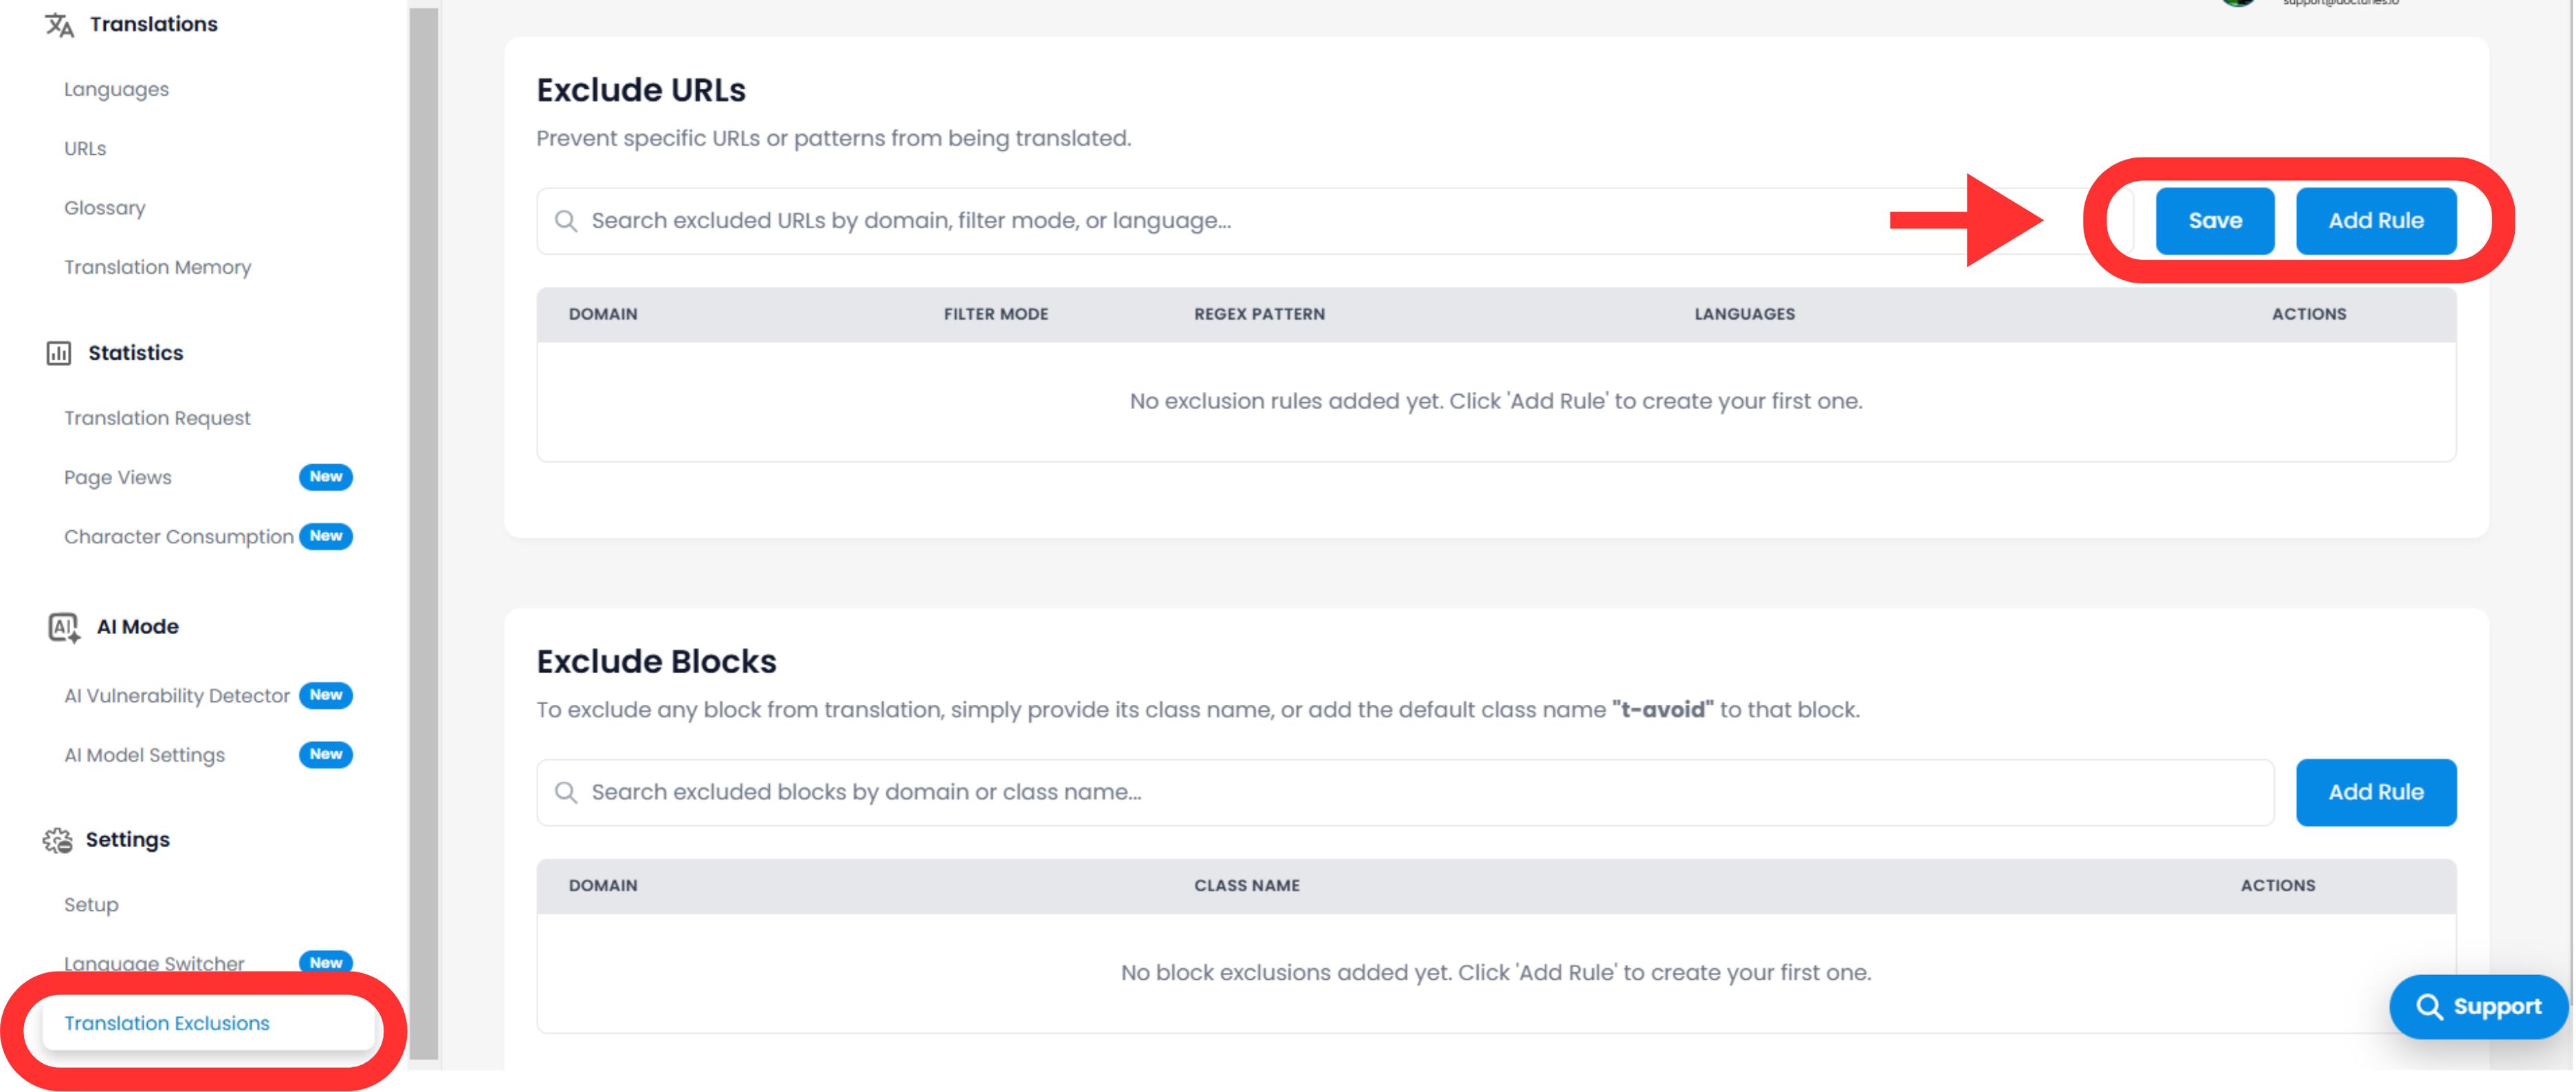Open the Glossary page
Viewport: 2576px width, 1092px height.
[x=104, y=207]
